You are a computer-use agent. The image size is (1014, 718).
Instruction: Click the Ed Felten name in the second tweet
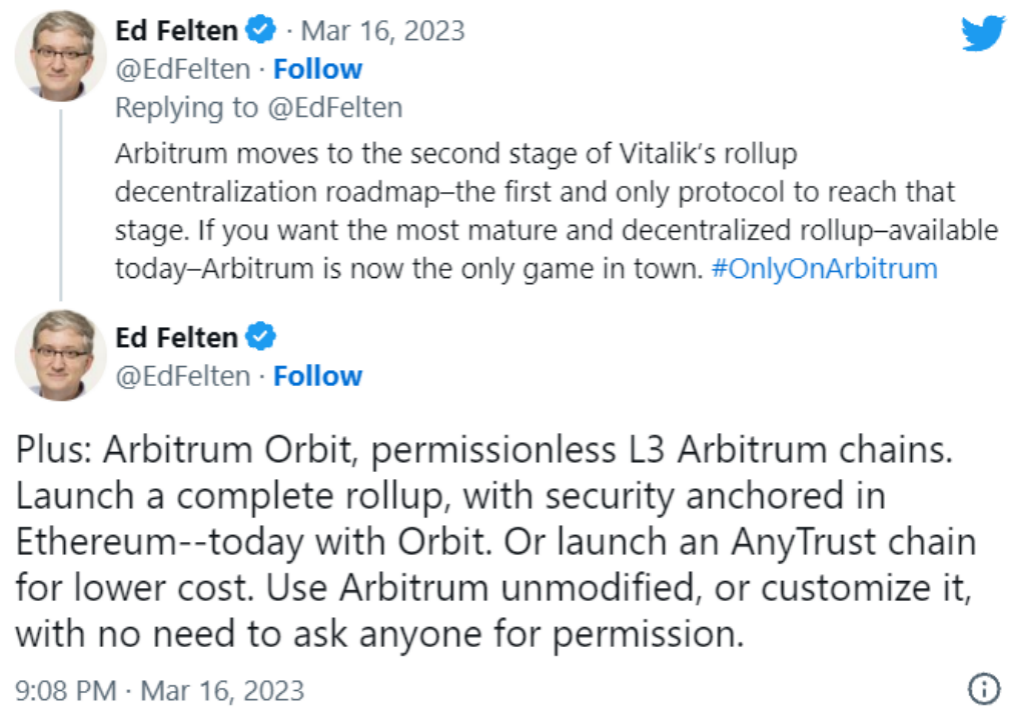177,338
